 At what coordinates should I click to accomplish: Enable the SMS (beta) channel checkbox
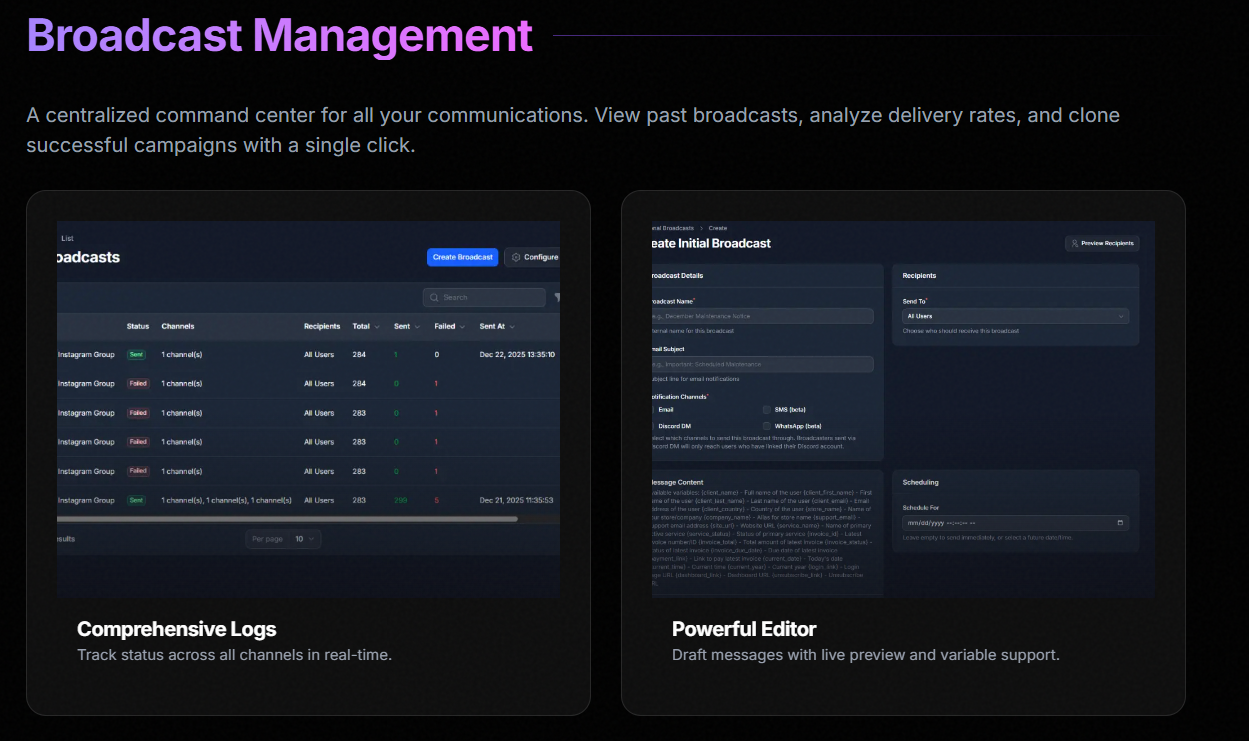click(x=767, y=410)
